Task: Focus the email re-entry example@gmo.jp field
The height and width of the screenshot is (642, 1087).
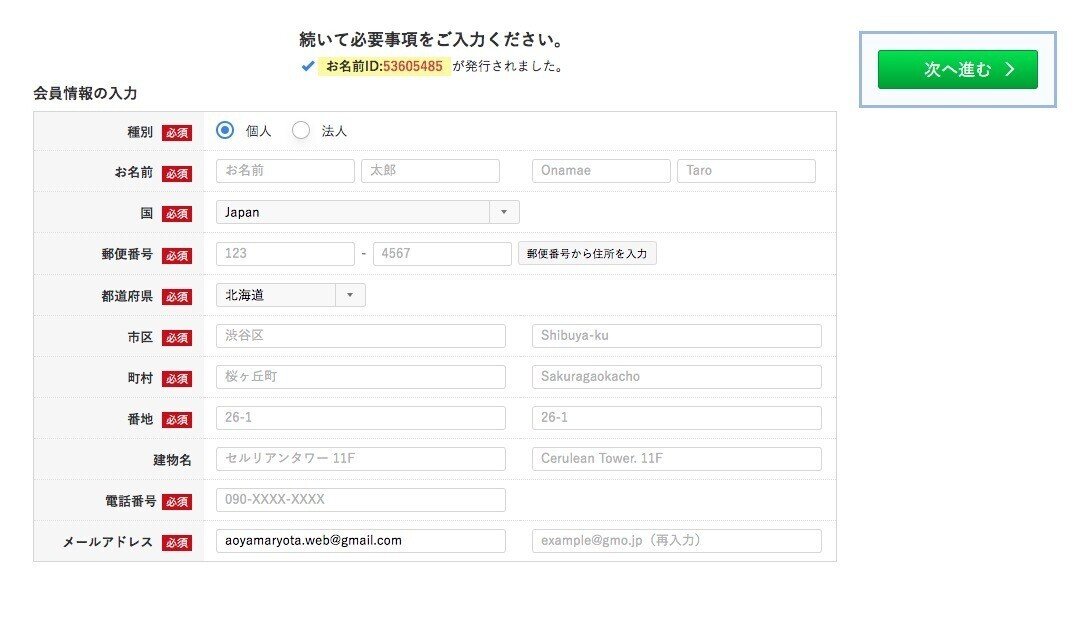Action: pyautogui.click(x=677, y=540)
